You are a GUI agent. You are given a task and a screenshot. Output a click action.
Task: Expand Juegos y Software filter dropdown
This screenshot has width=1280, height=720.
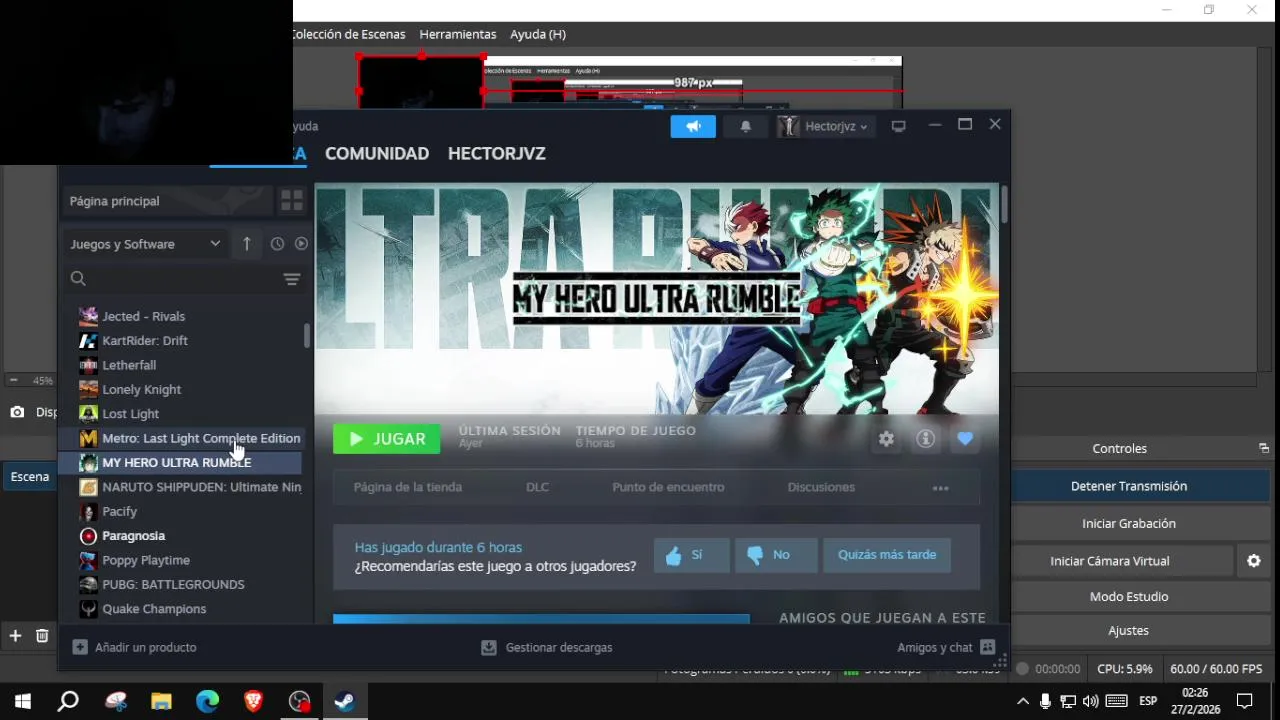(145, 244)
